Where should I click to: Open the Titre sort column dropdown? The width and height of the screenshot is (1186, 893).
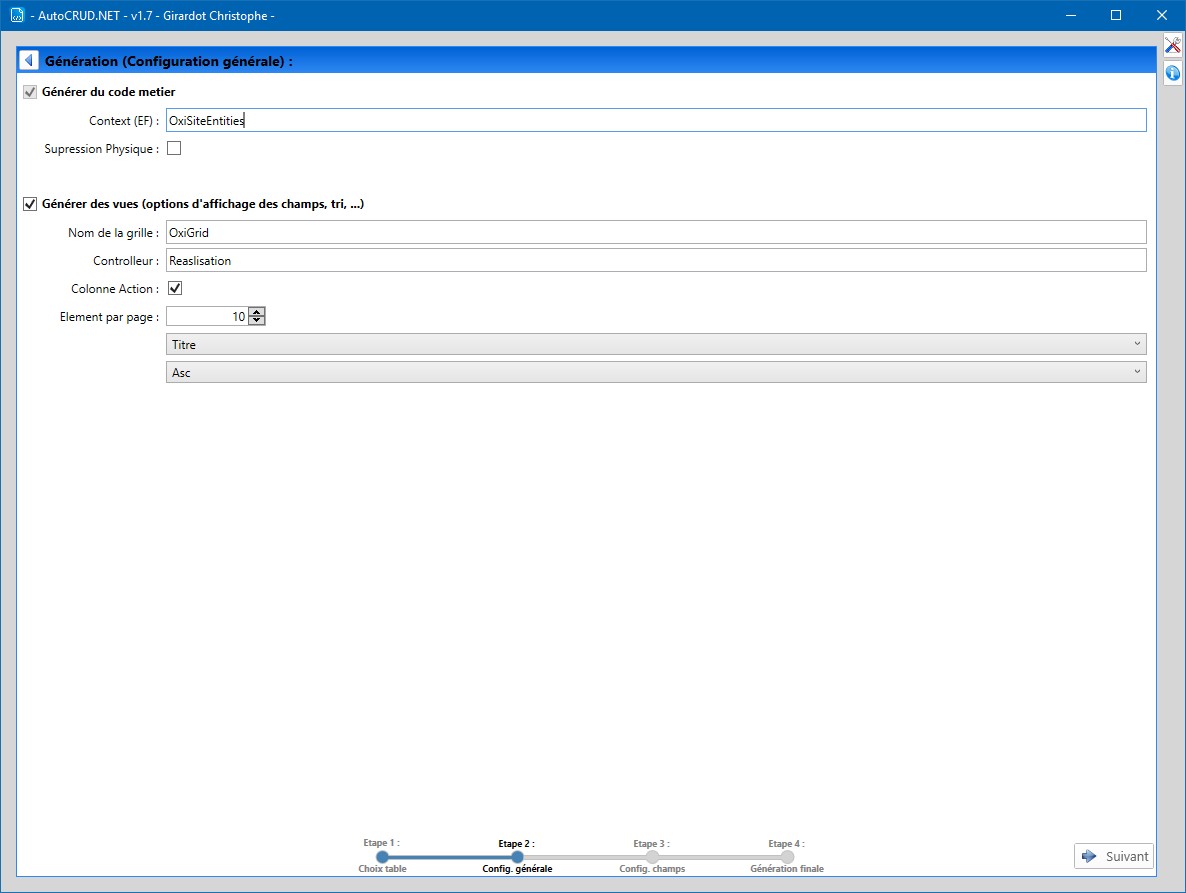656,344
